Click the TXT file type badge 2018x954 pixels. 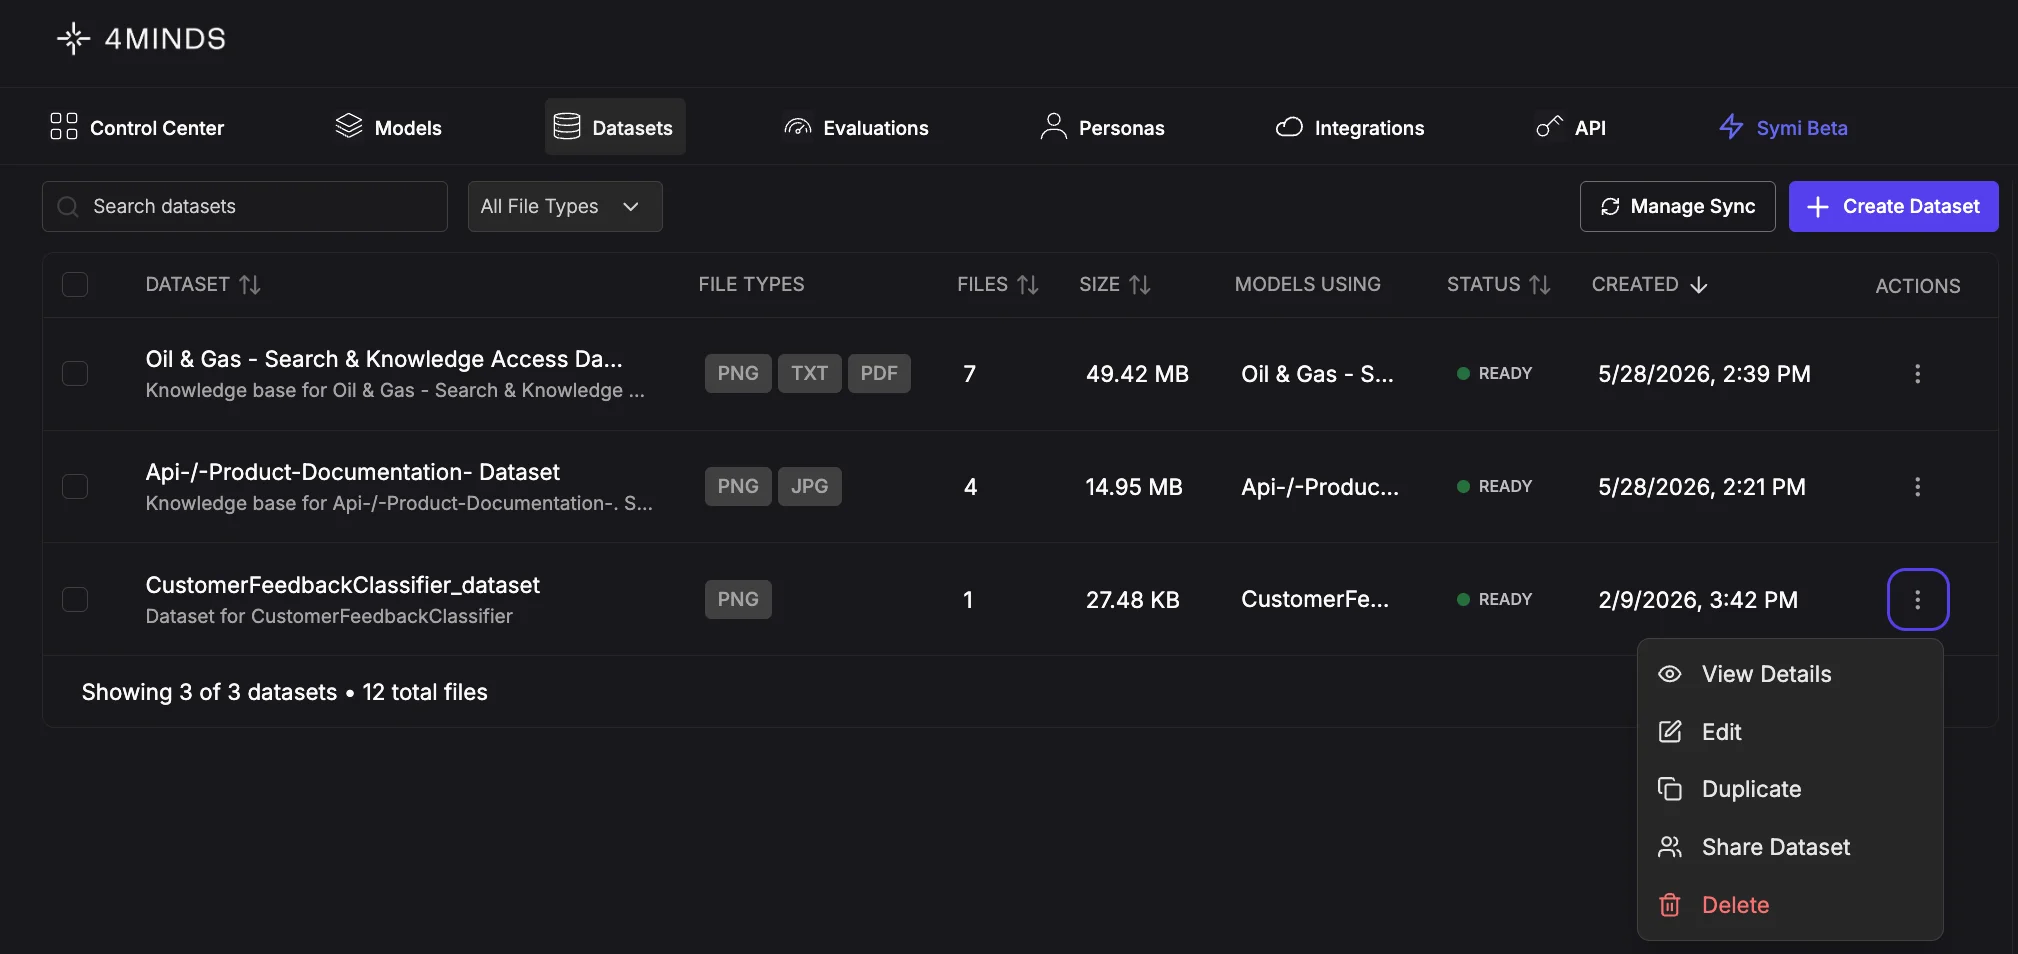click(809, 373)
